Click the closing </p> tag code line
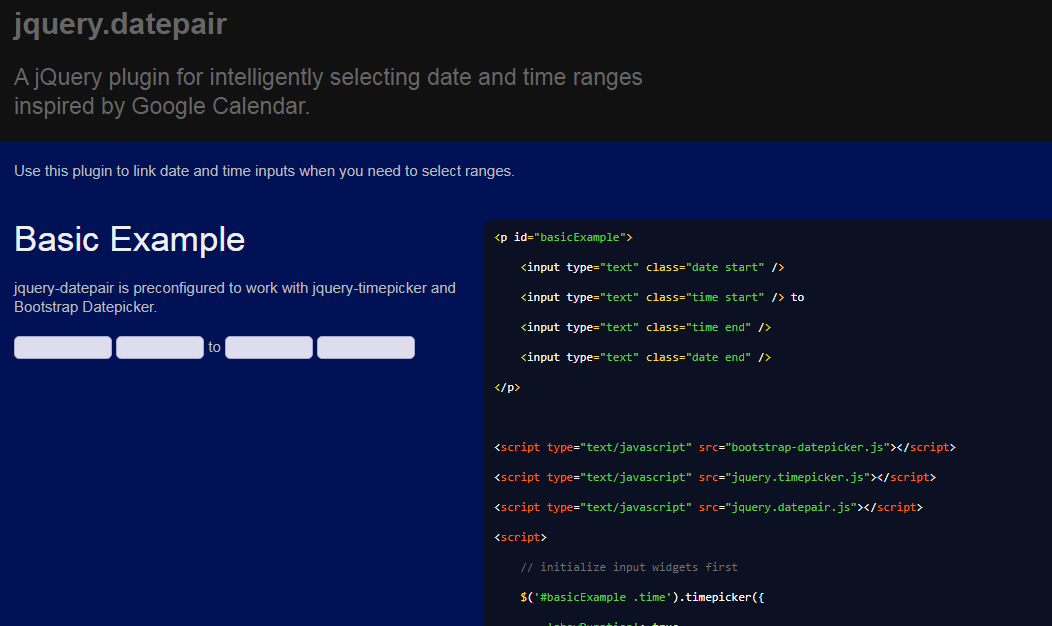The height and width of the screenshot is (626, 1052). click(x=507, y=388)
